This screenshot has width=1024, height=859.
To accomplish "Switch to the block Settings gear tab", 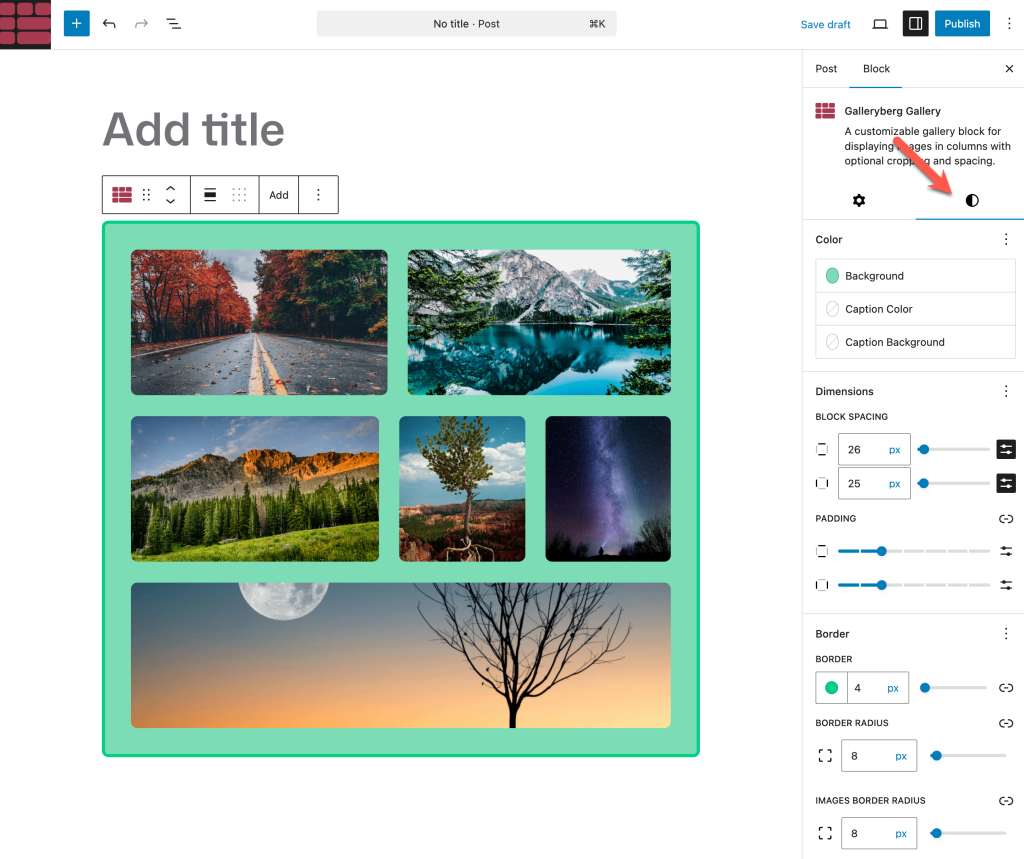I will point(858,200).
